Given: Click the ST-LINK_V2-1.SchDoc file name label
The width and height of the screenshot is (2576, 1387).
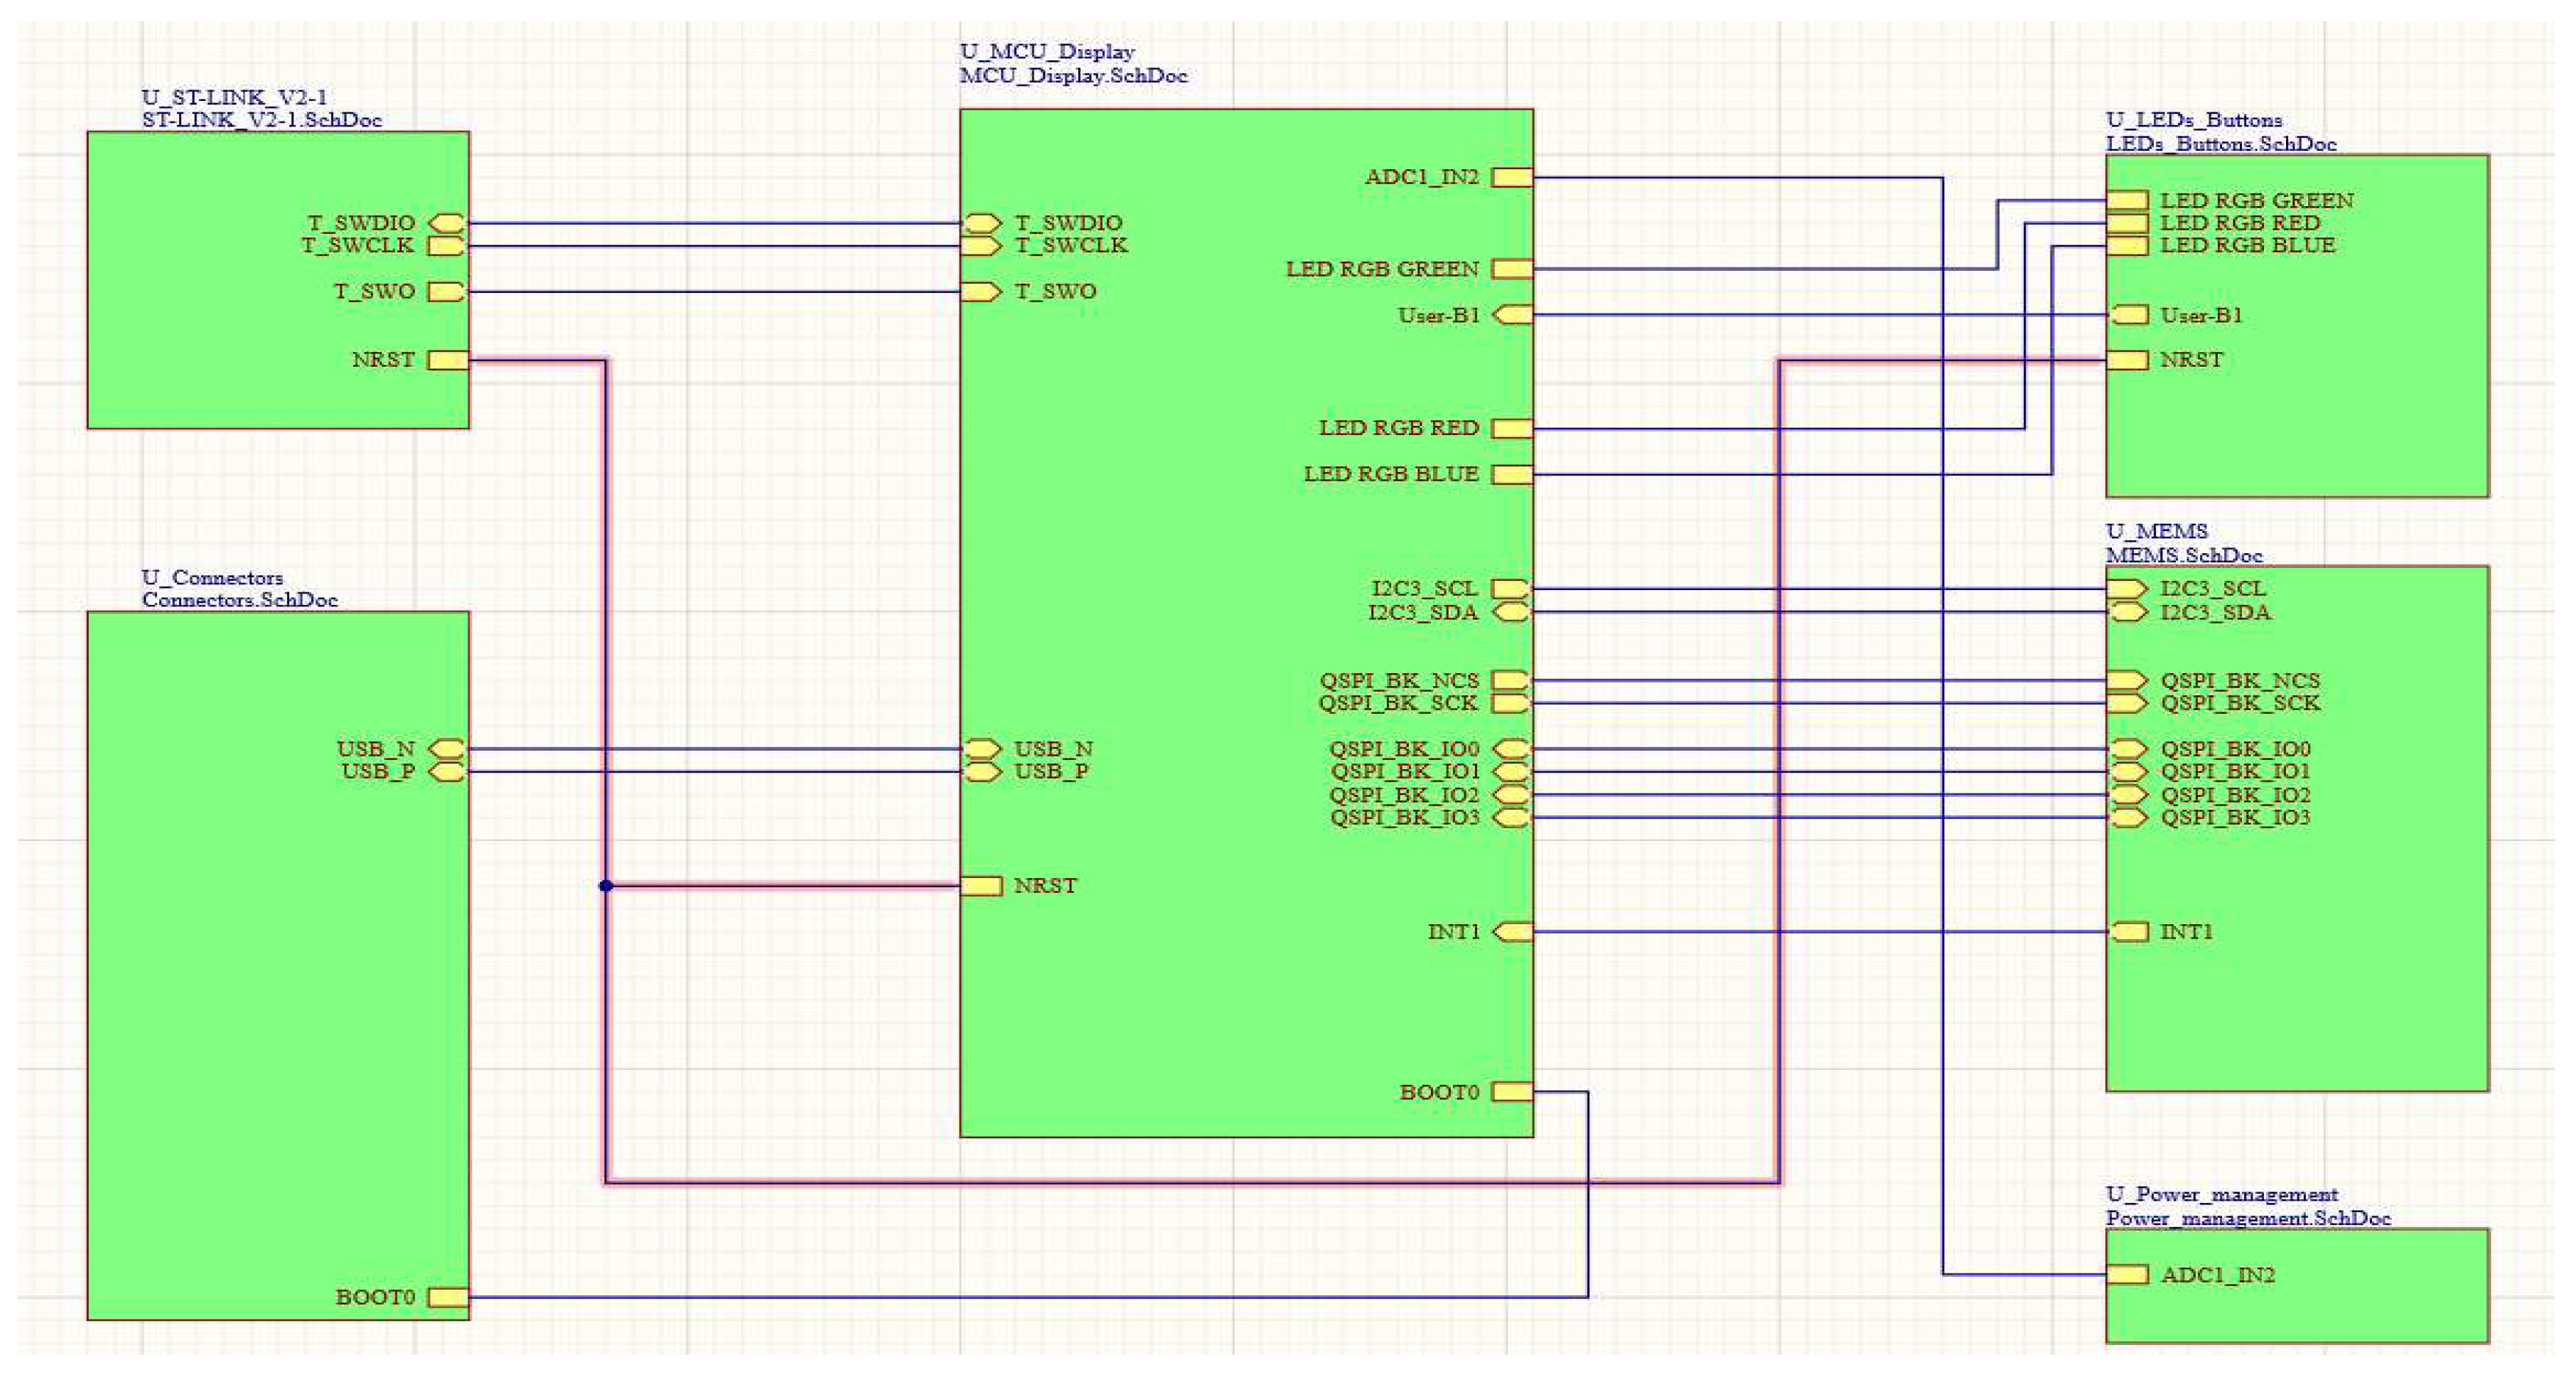Looking at the screenshot, I should click(x=261, y=120).
